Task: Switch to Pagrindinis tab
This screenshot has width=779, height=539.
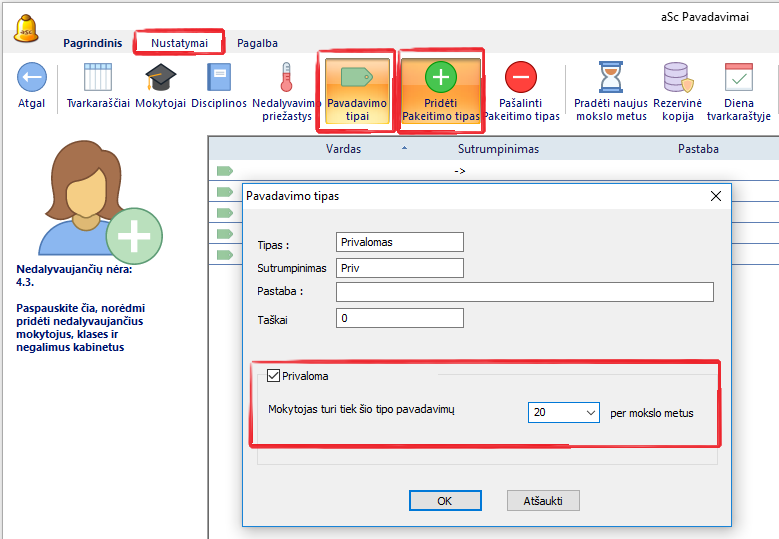Action: [x=92, y=43]
